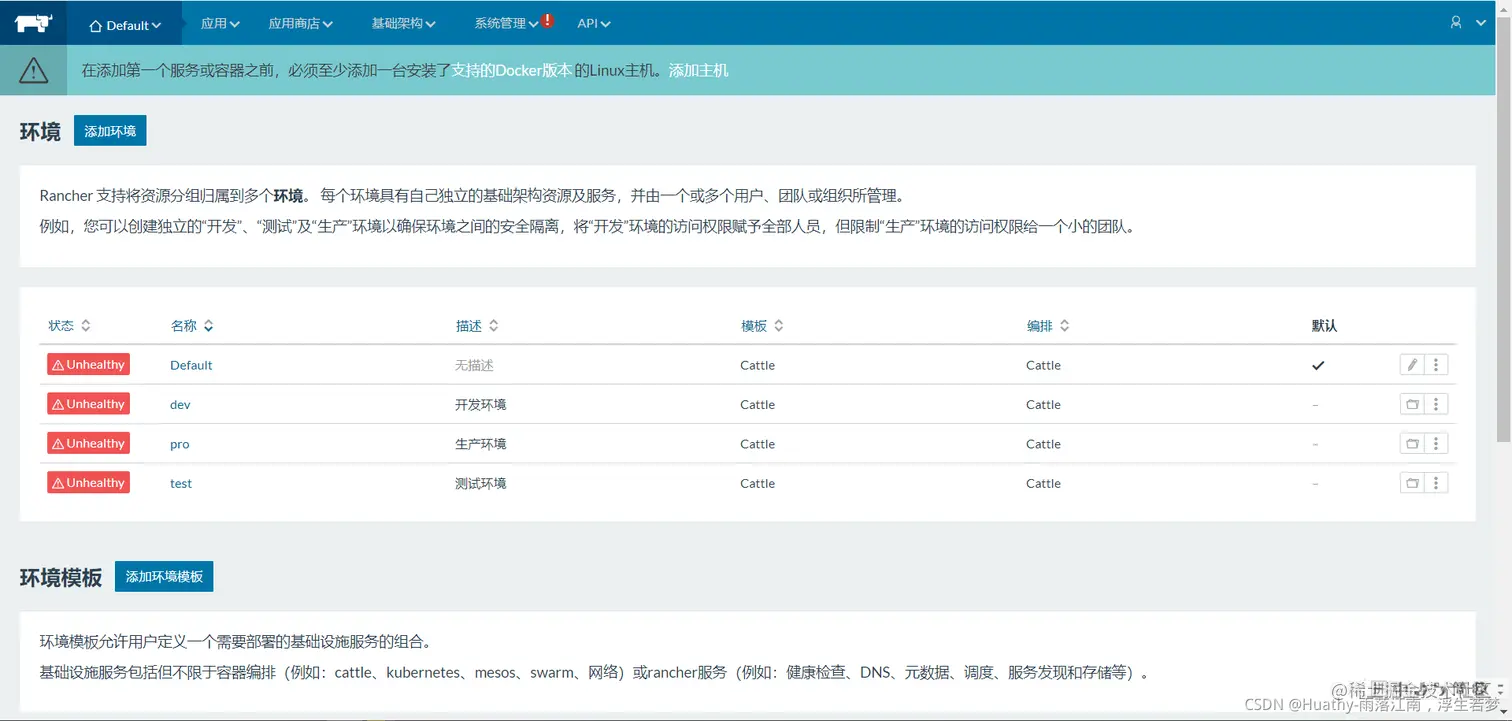Sort table by 编排 column
Image resolution: width=1512 pixels, height=721 pixels.
(x=1048, y=326)
